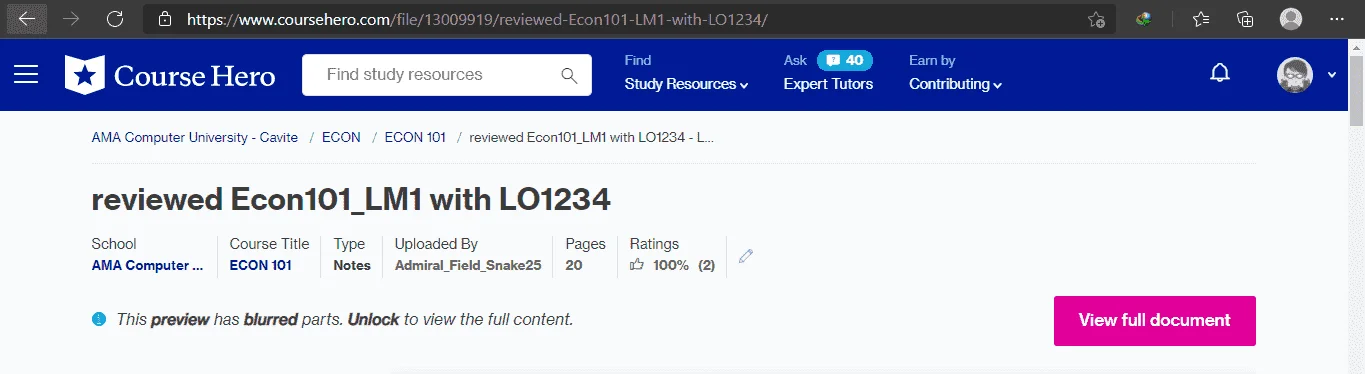Click uploader Admiral_Field_Snake25
This screenshot has height=374, width=1365.
tap(468, 266)
